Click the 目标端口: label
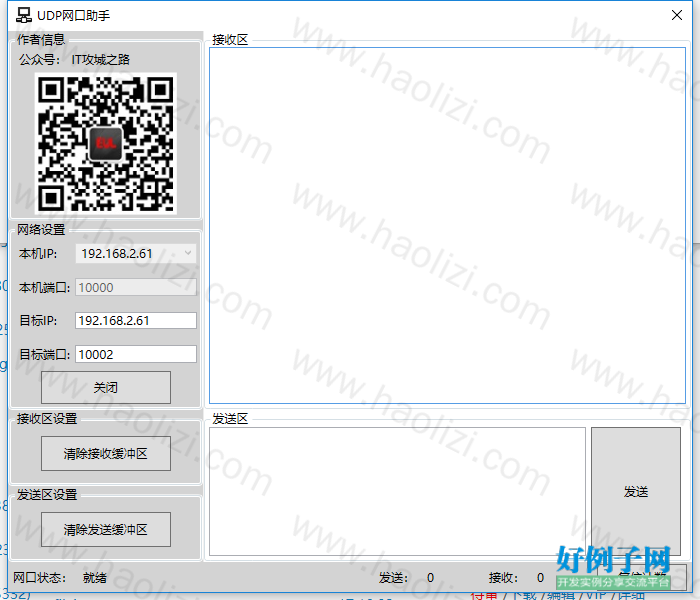 45,354
